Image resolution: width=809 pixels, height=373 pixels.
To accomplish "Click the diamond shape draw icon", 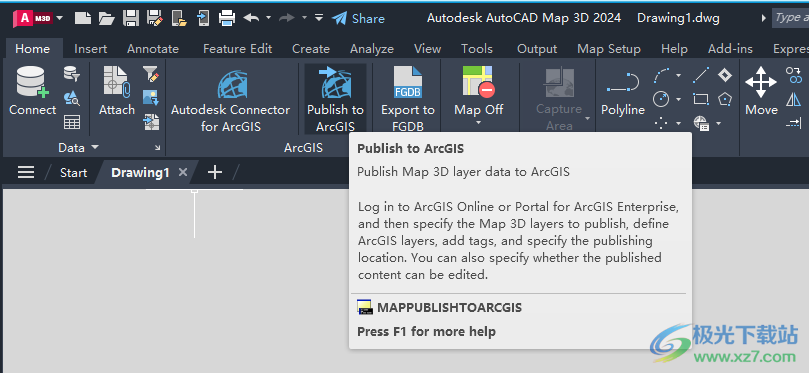I will [x=725, y=75].
